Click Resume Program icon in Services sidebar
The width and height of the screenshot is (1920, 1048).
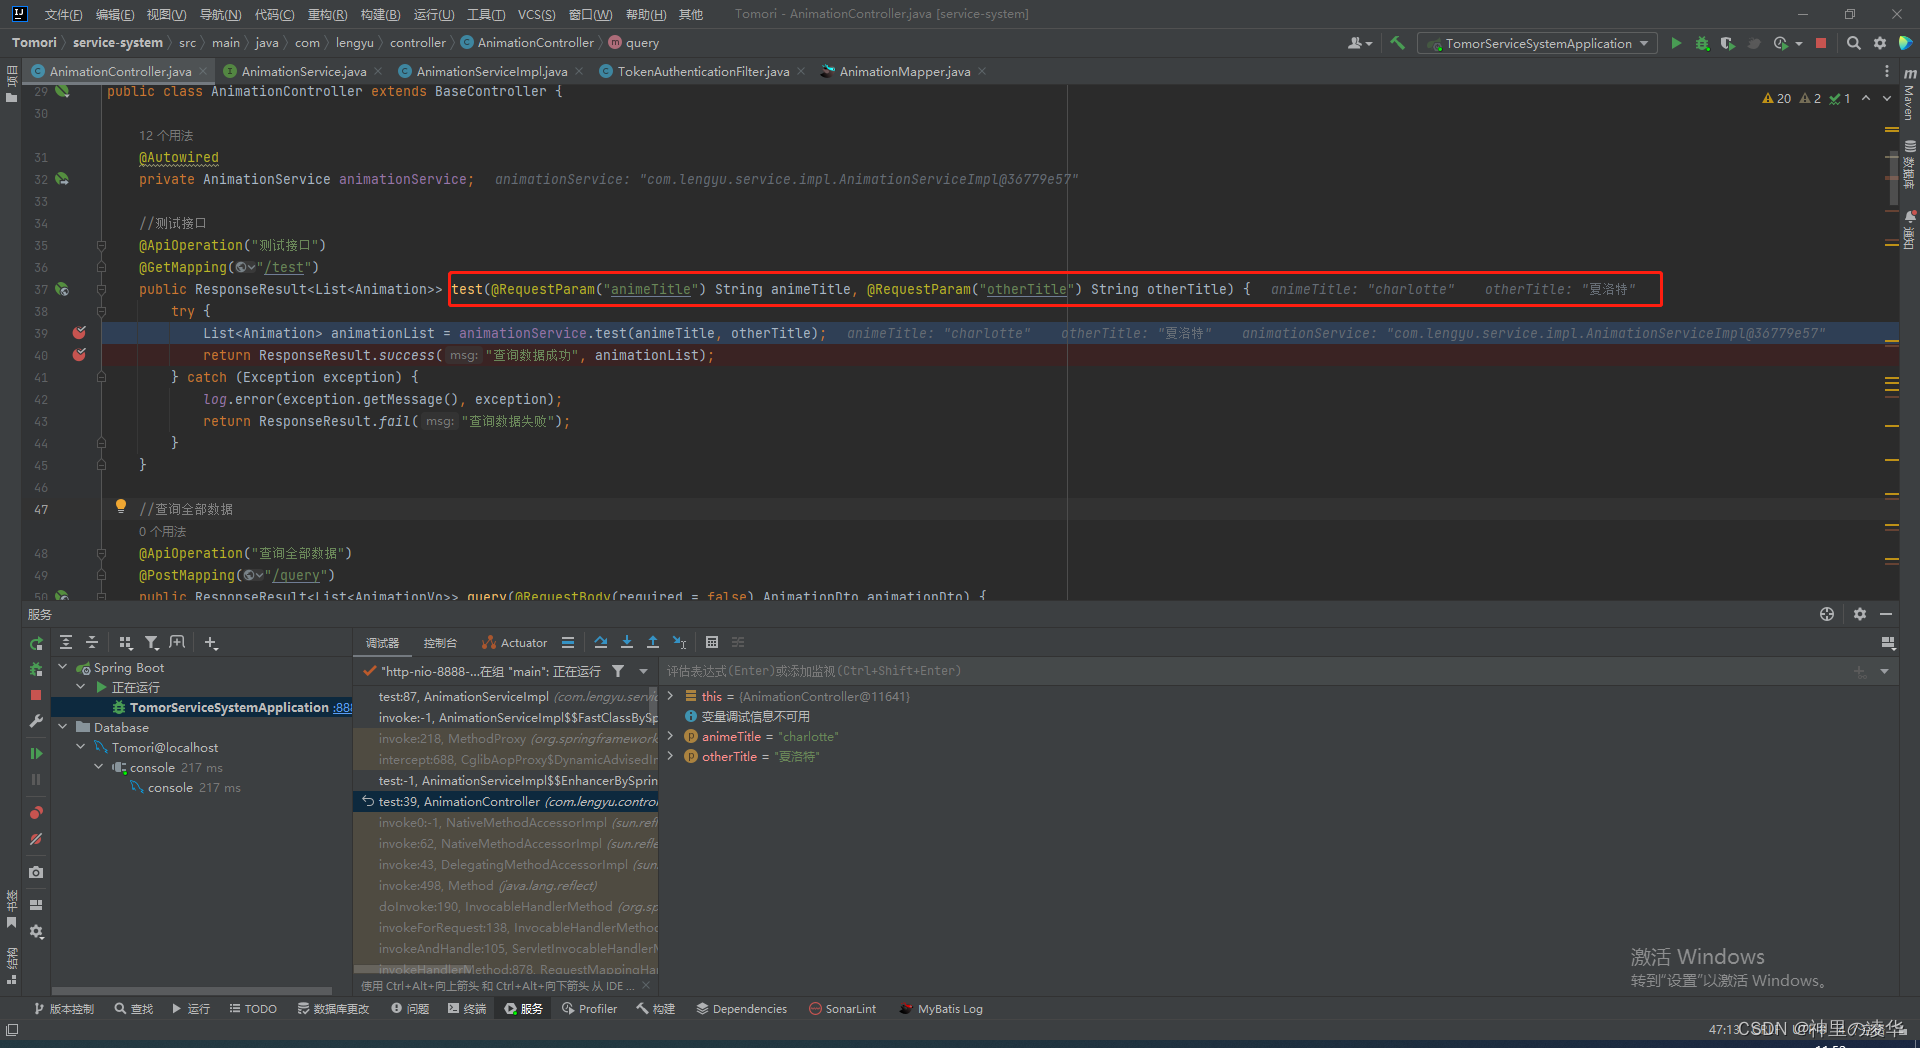36,753
